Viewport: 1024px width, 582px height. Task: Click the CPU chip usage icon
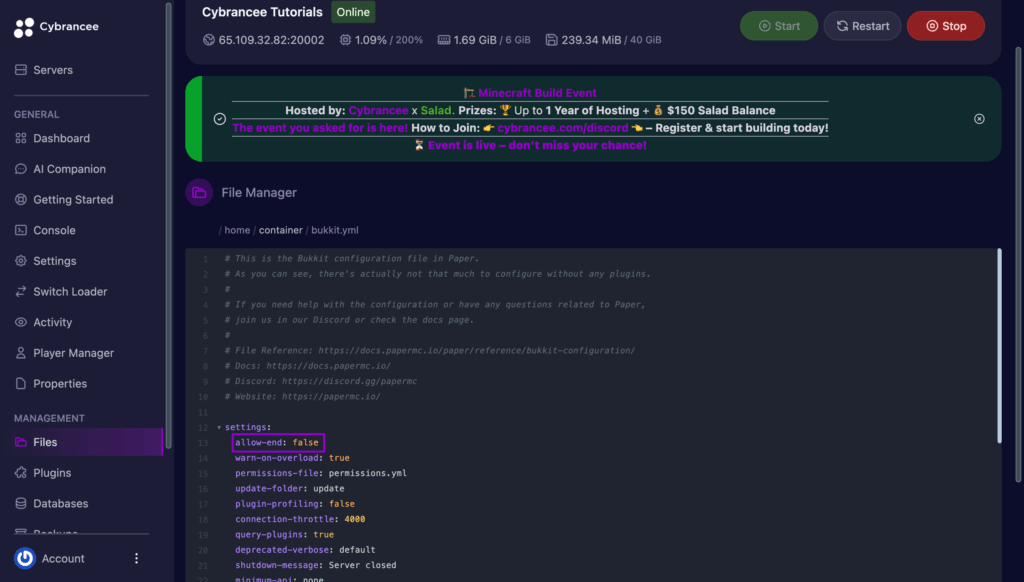point(345,40)
